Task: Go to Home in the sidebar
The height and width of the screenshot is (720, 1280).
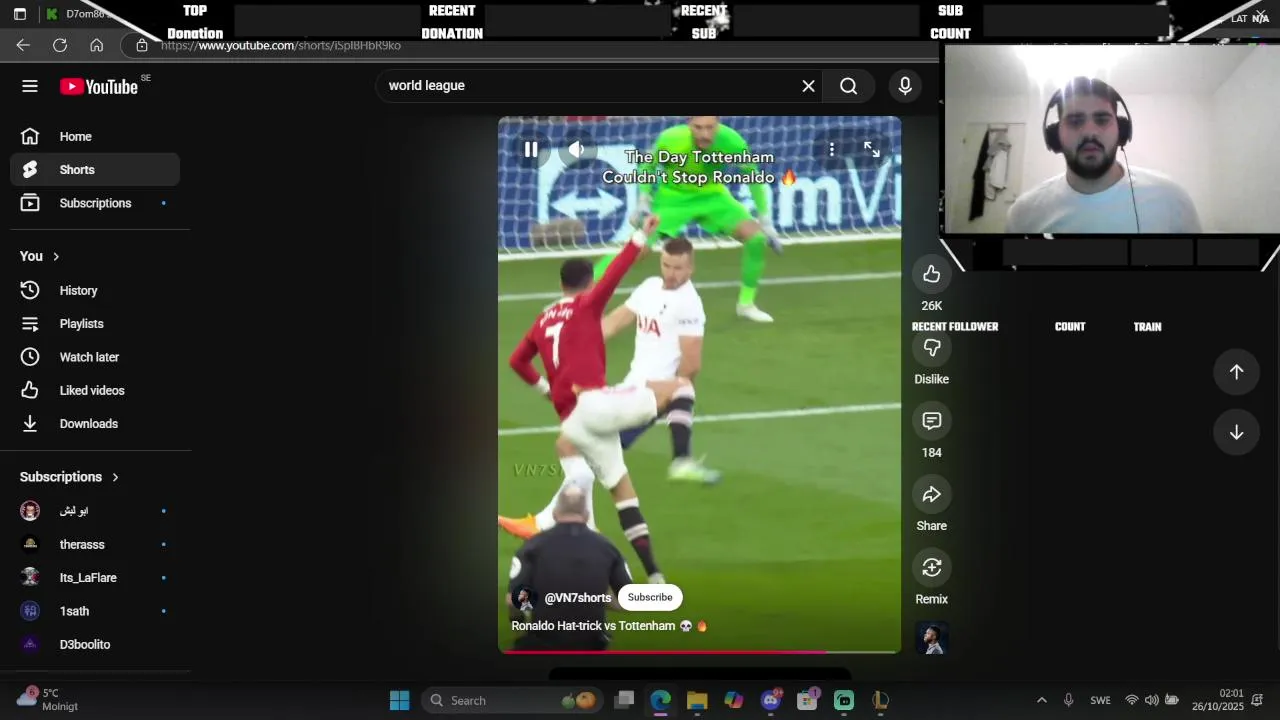Action: click(x=95, y=137)
